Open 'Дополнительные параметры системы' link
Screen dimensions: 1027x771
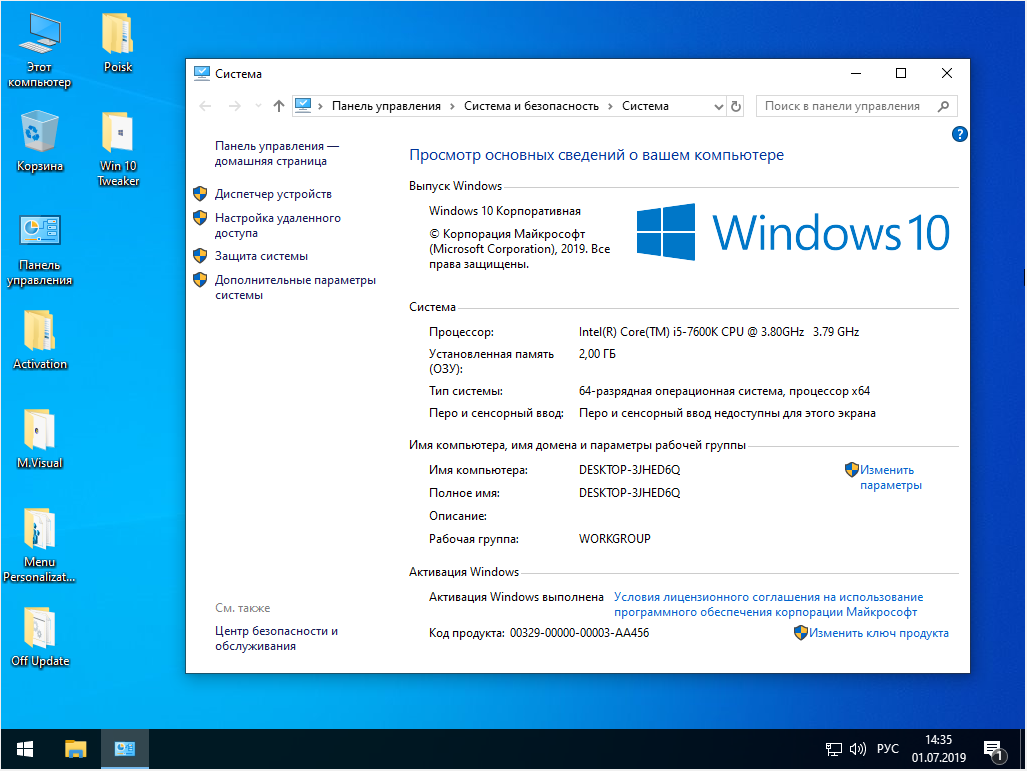coord(295,288)
